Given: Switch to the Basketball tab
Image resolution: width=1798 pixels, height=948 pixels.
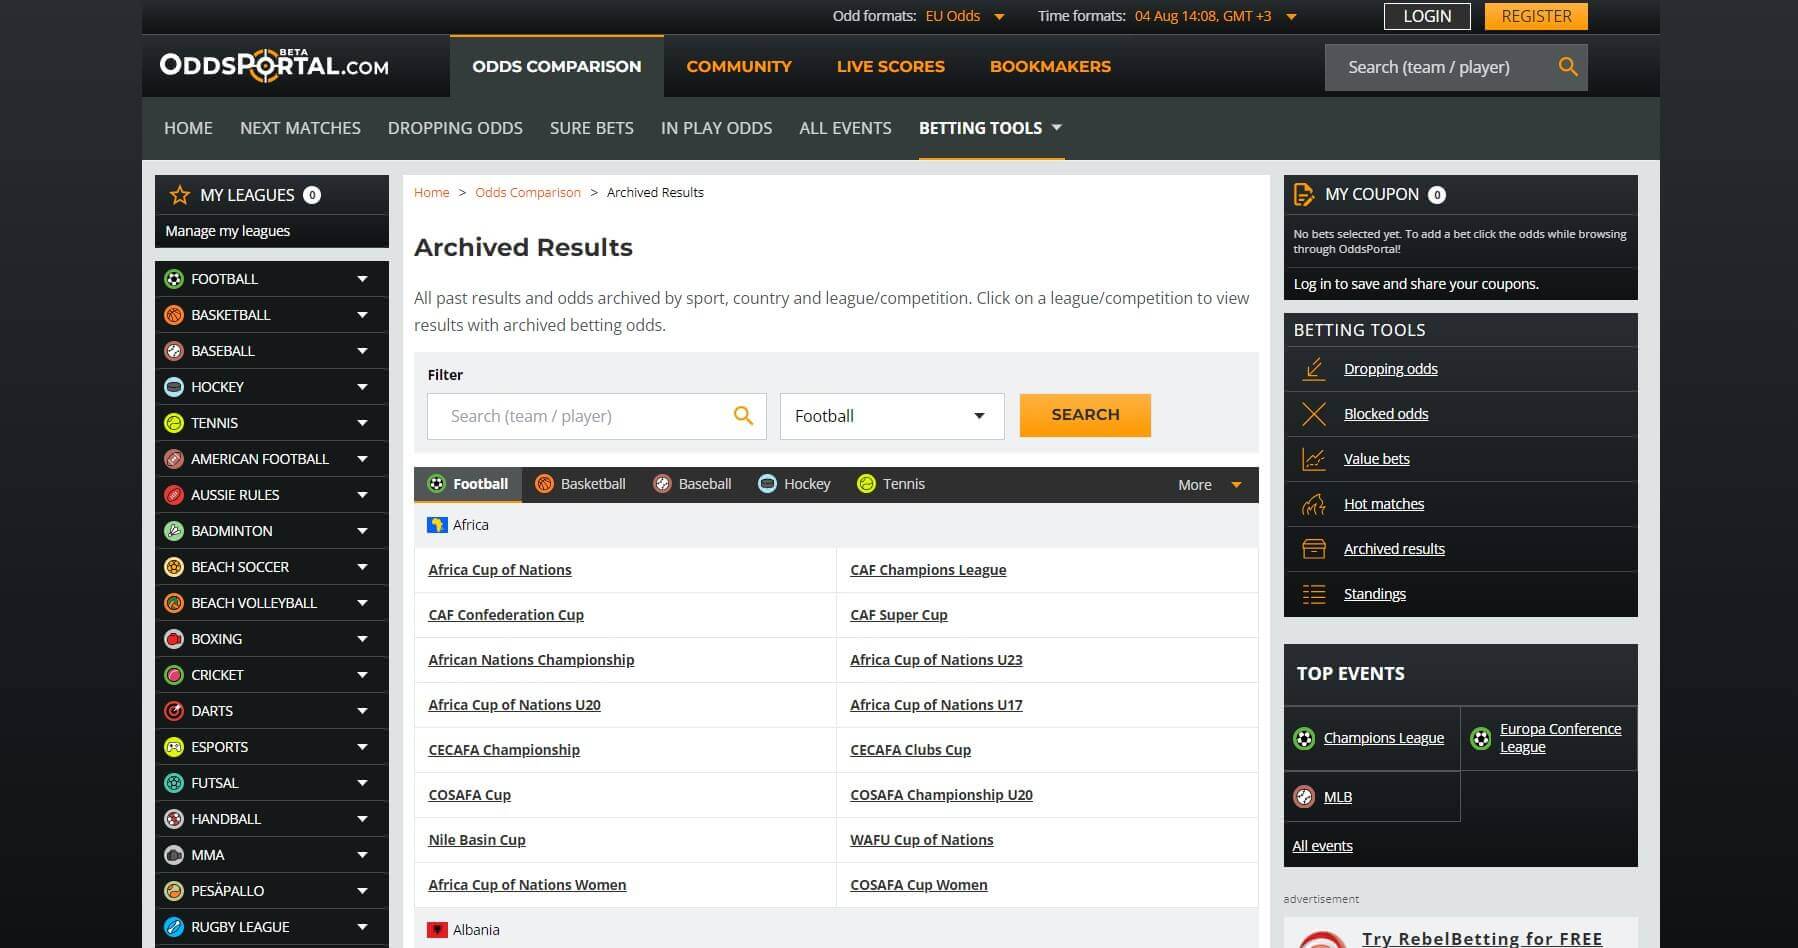Looking at the screenshot, I should click(592, 484).
